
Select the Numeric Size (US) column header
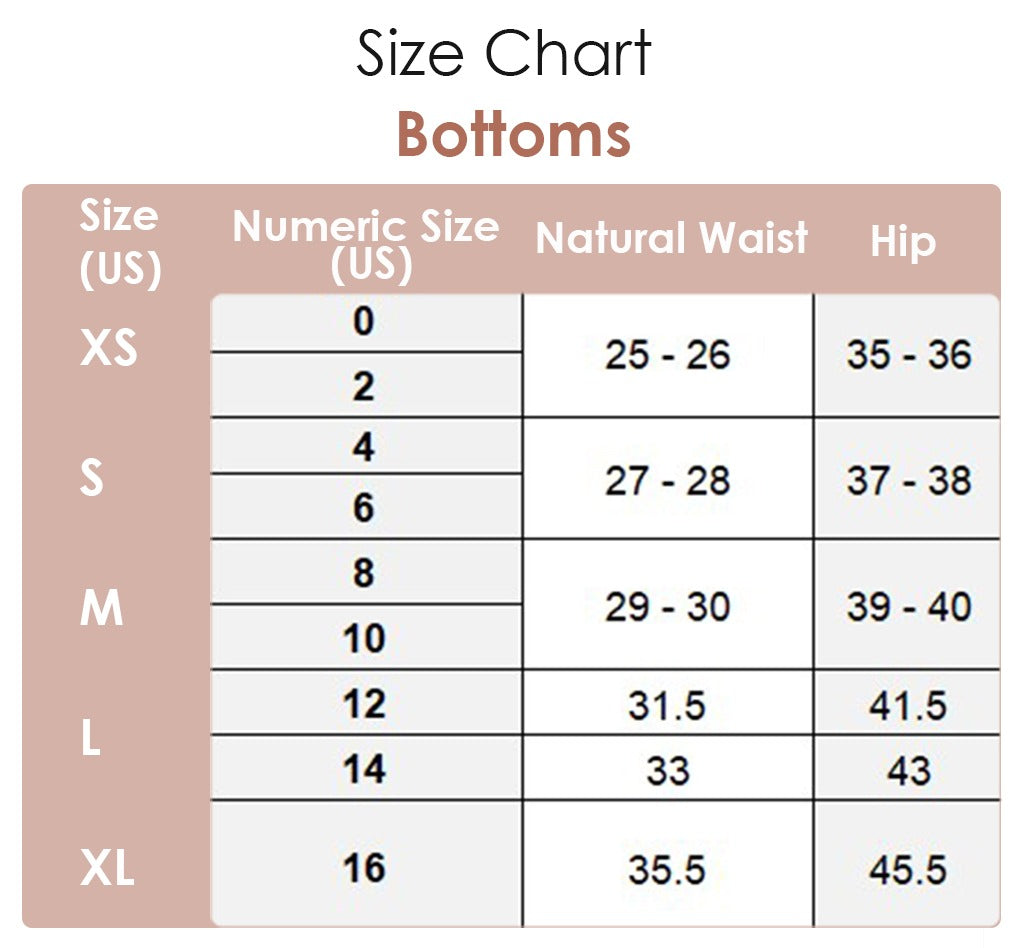click(366, 243)
